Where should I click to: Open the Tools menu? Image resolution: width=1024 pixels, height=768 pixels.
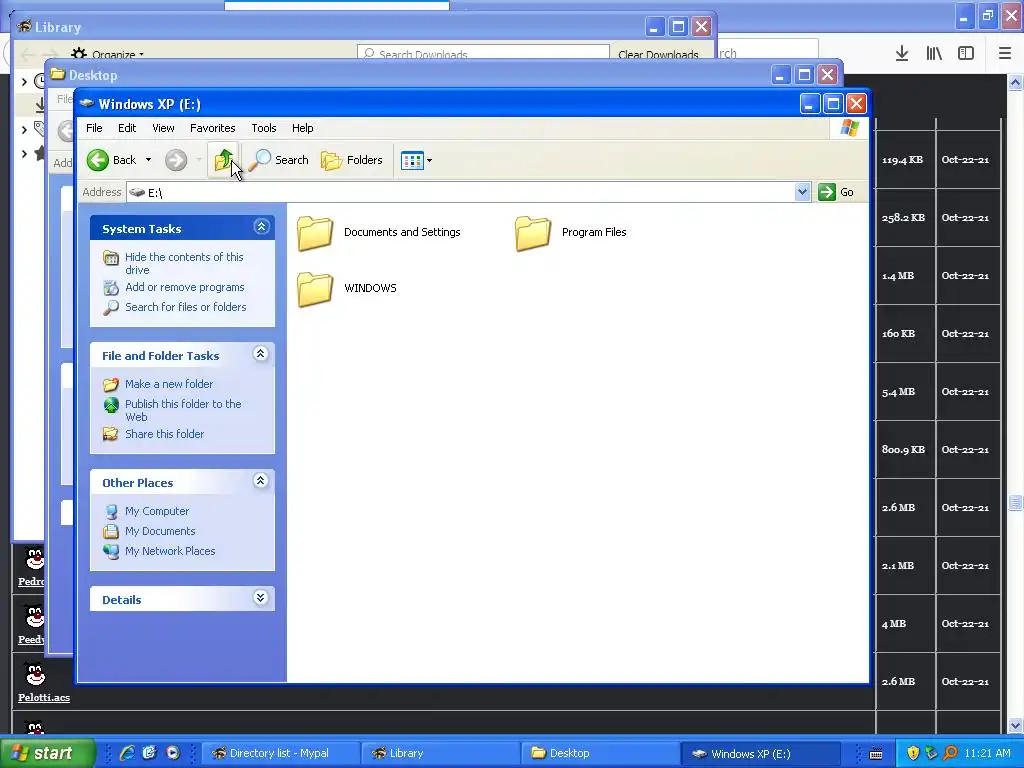pyautogui.click(x=264, y=128)
